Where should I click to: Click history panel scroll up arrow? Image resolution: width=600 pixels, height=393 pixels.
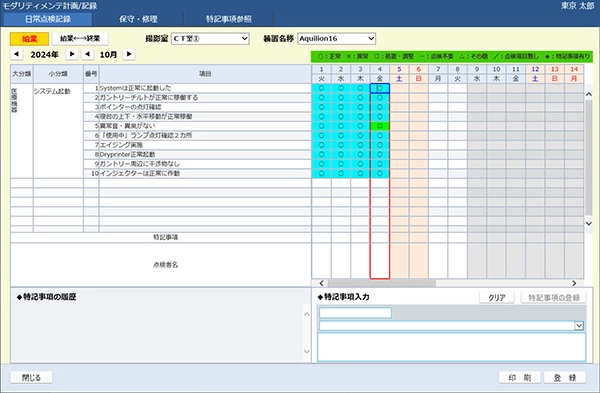pos(307,314)
